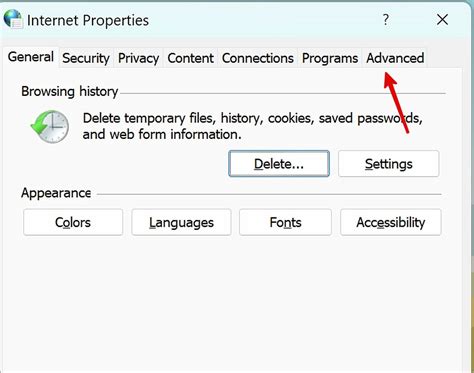
Task: Click the Delete... browsing history button
Action: (x=279, y=164)
